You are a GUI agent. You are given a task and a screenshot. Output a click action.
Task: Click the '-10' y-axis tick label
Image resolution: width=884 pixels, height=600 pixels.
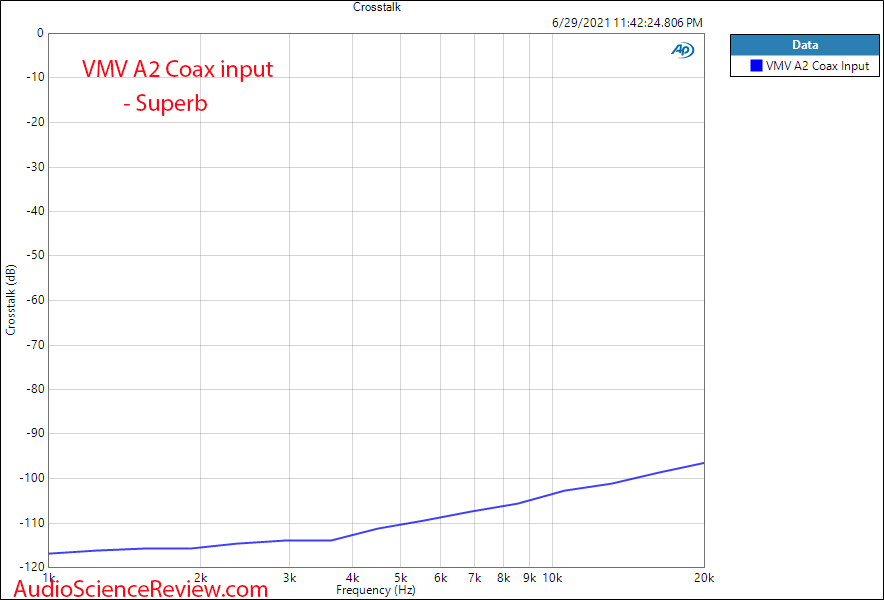35,77
